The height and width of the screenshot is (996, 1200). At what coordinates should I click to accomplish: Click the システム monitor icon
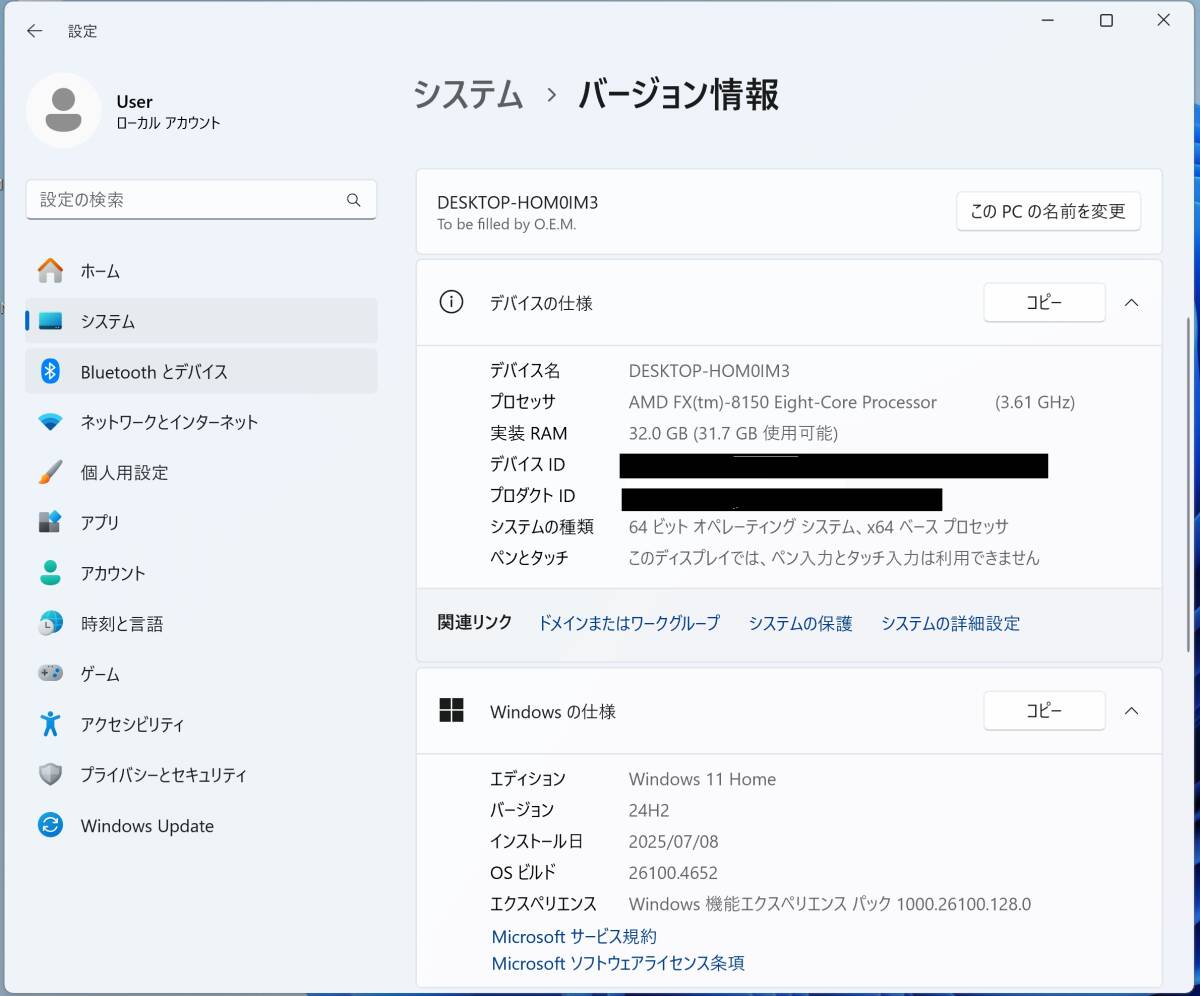click(50, 321)
